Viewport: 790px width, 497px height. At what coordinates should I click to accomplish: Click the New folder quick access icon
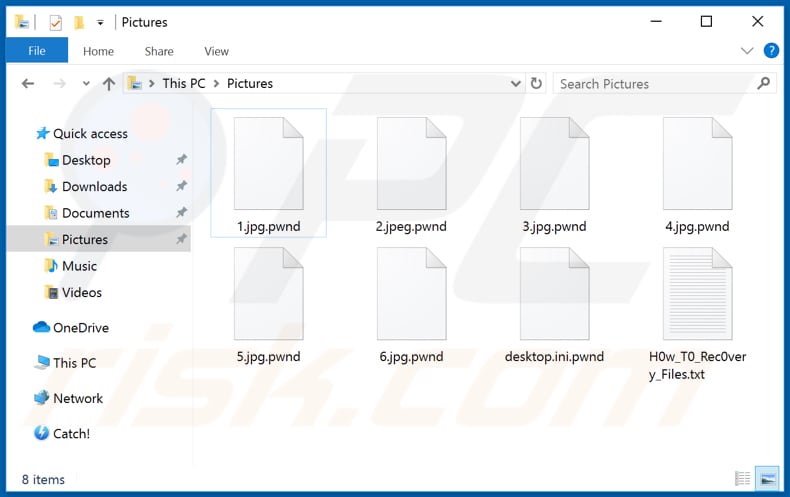click(x=79, y=22)
